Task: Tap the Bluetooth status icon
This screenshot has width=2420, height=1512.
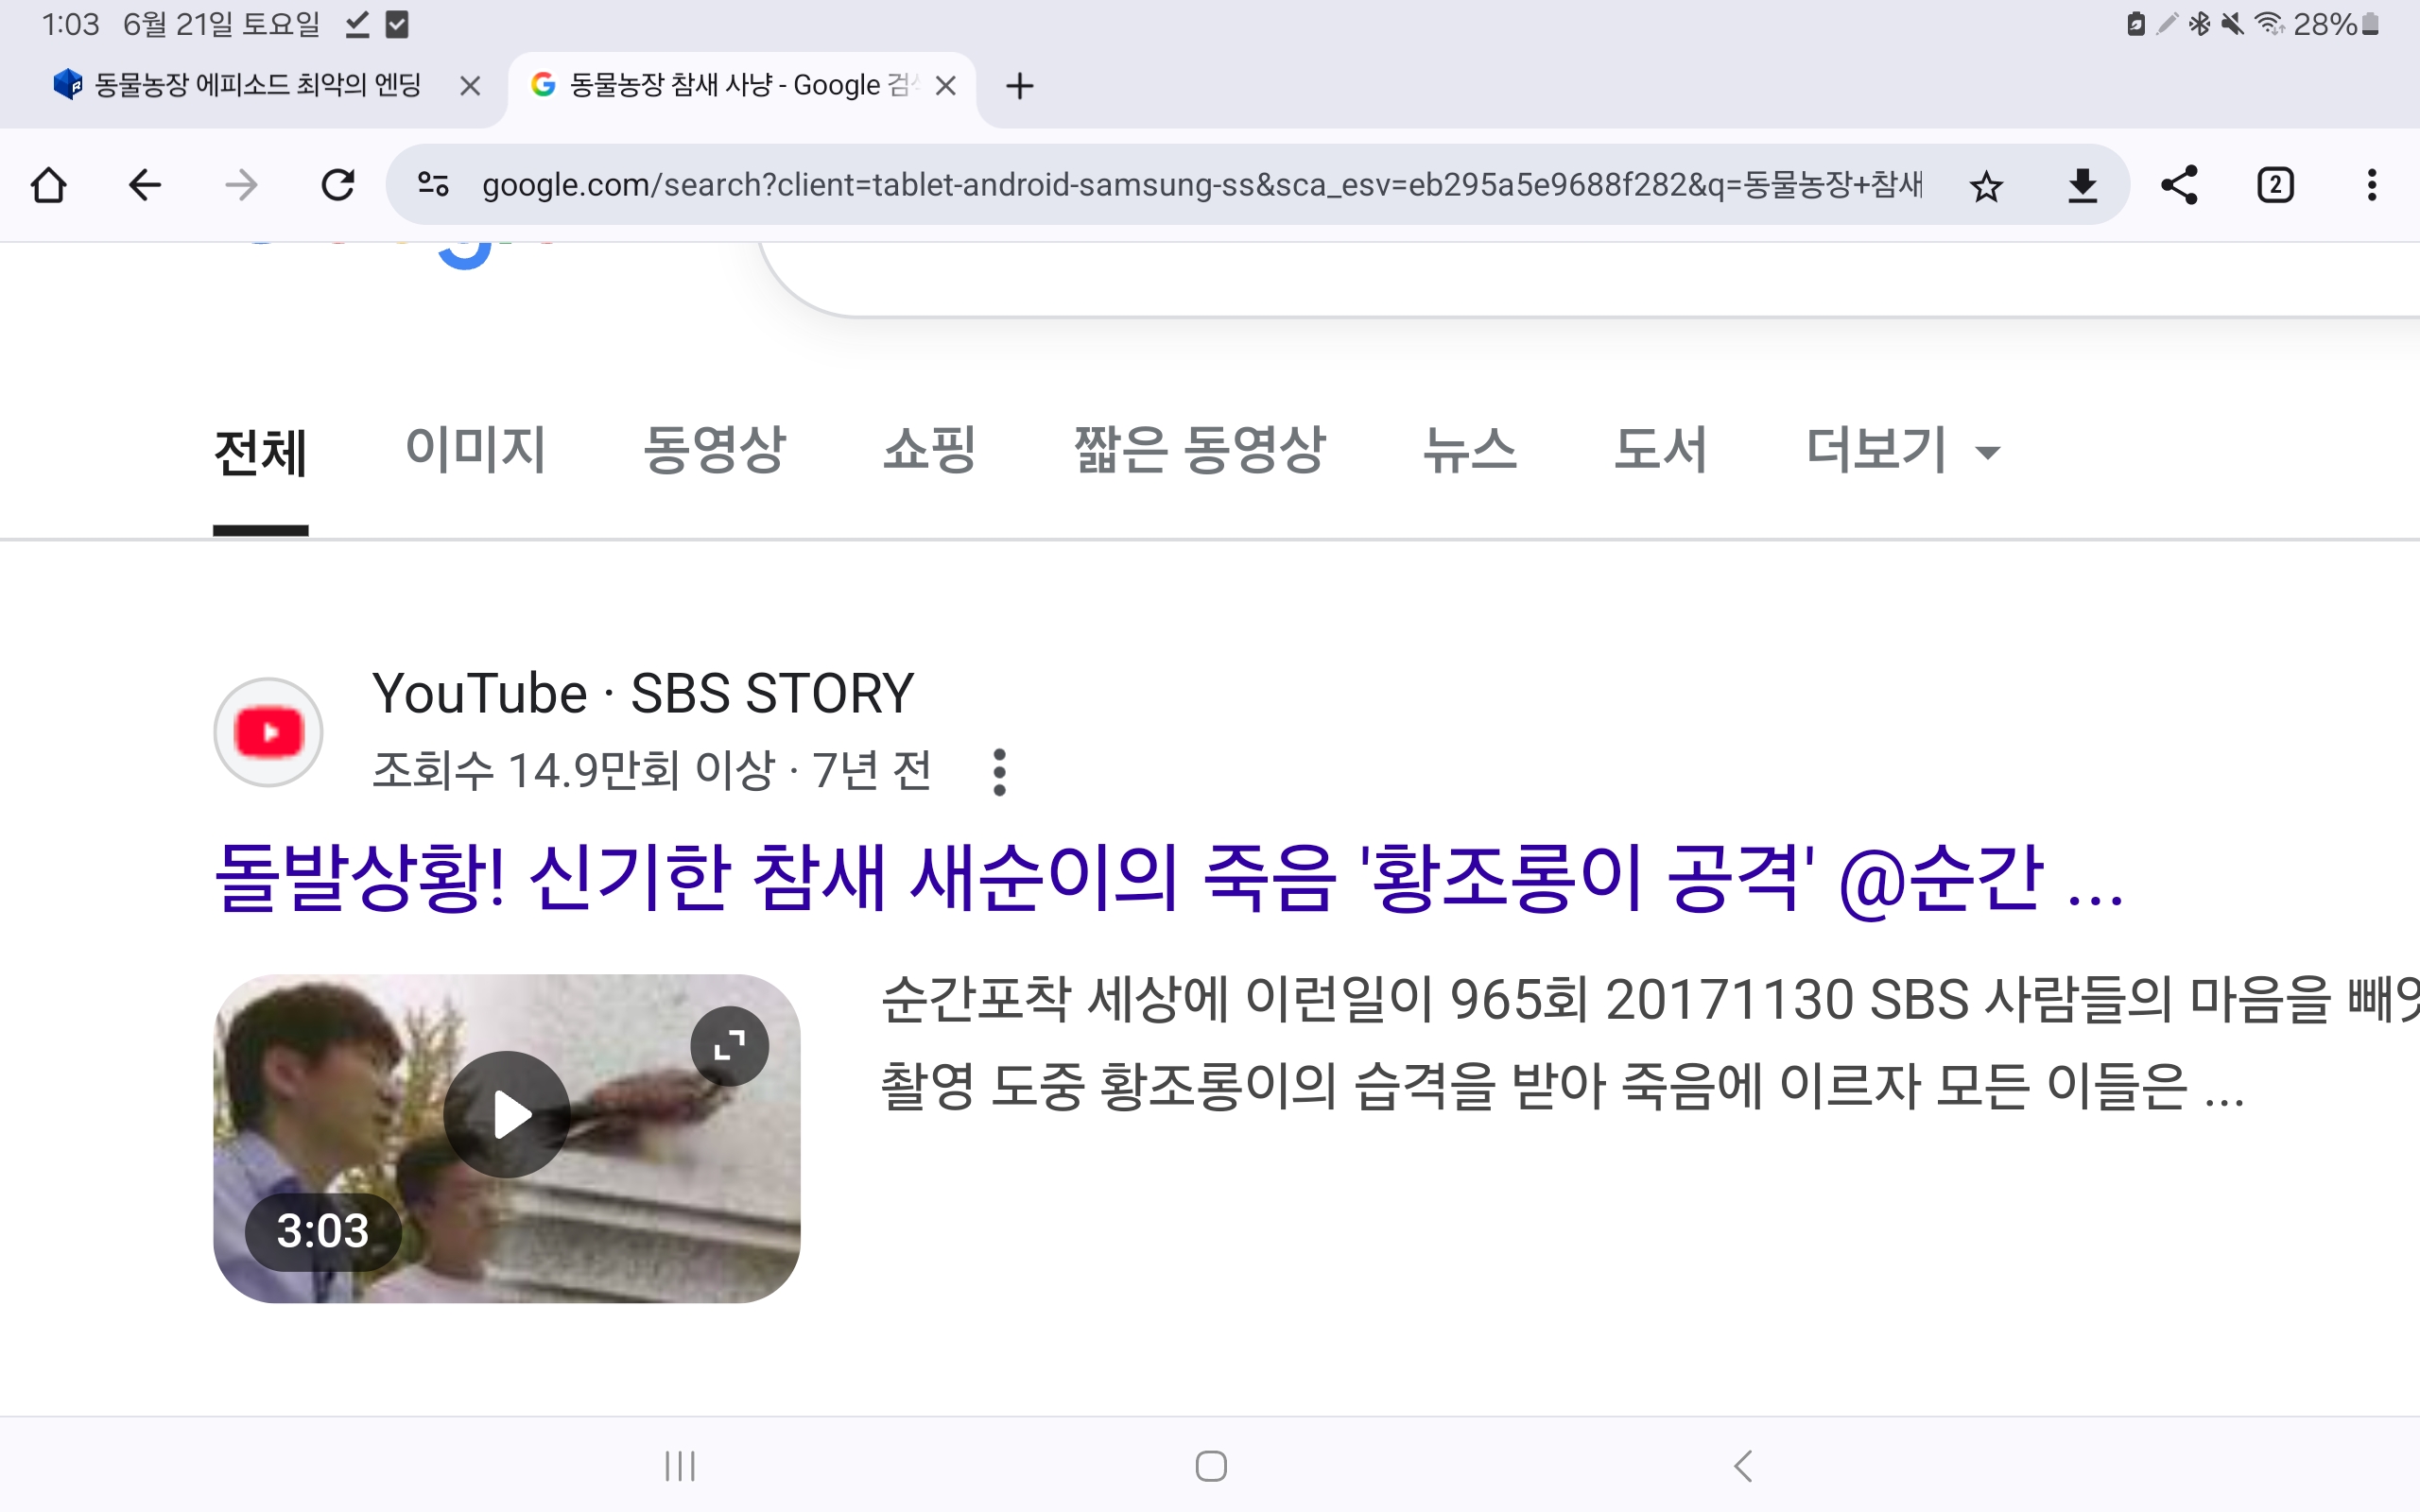Action: 2200,24
